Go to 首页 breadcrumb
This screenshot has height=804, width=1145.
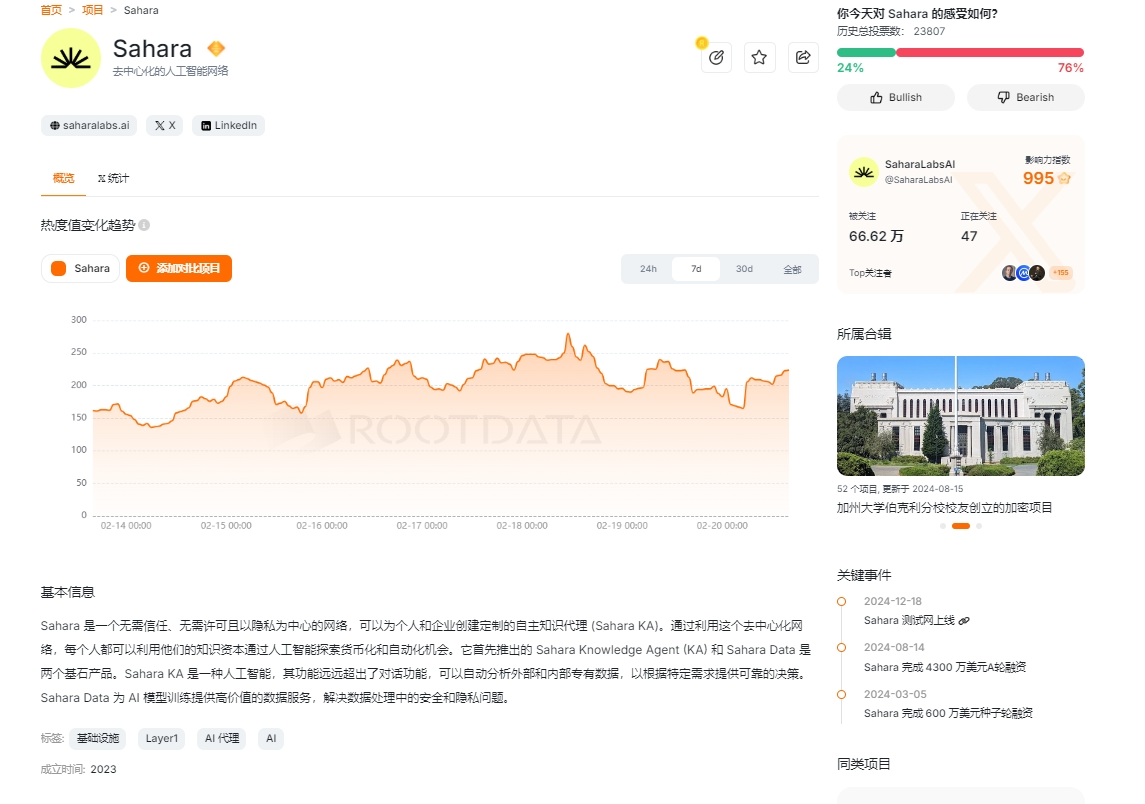(x=51, y=10)
